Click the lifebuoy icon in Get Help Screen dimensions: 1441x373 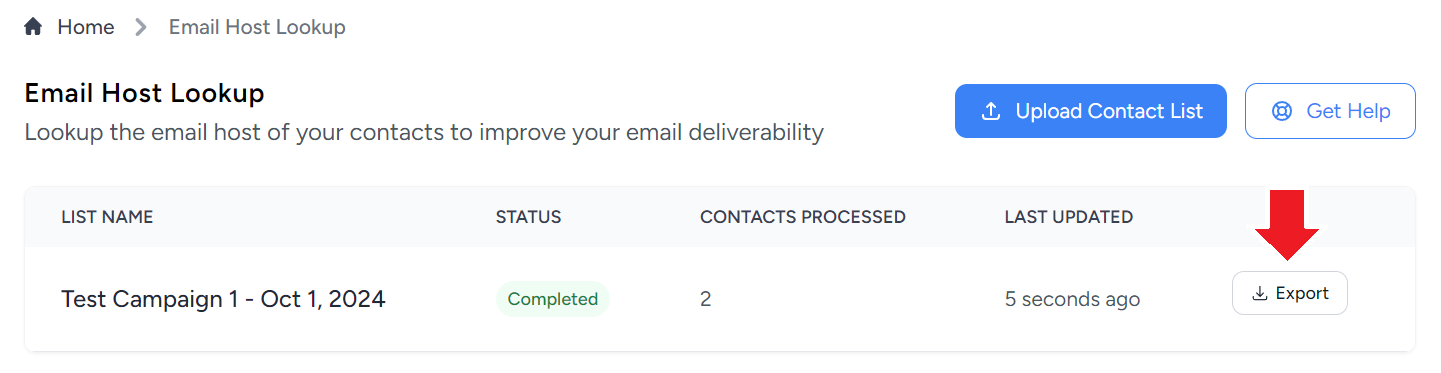(1281, 111)
